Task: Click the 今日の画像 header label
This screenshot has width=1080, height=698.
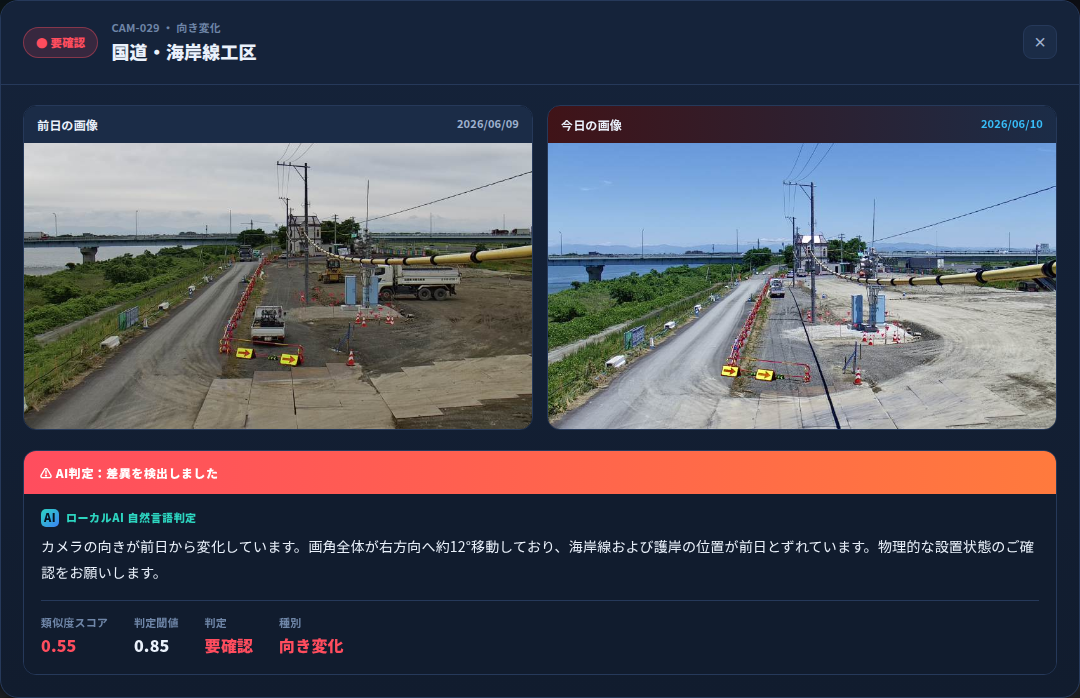Action: coord(591,125)
